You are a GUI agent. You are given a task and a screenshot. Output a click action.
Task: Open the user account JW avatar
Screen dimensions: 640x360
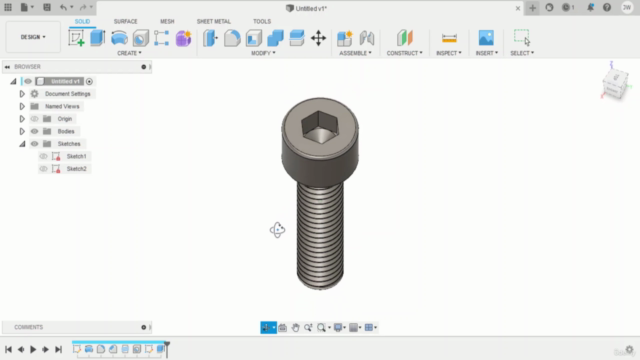(627, 7)
